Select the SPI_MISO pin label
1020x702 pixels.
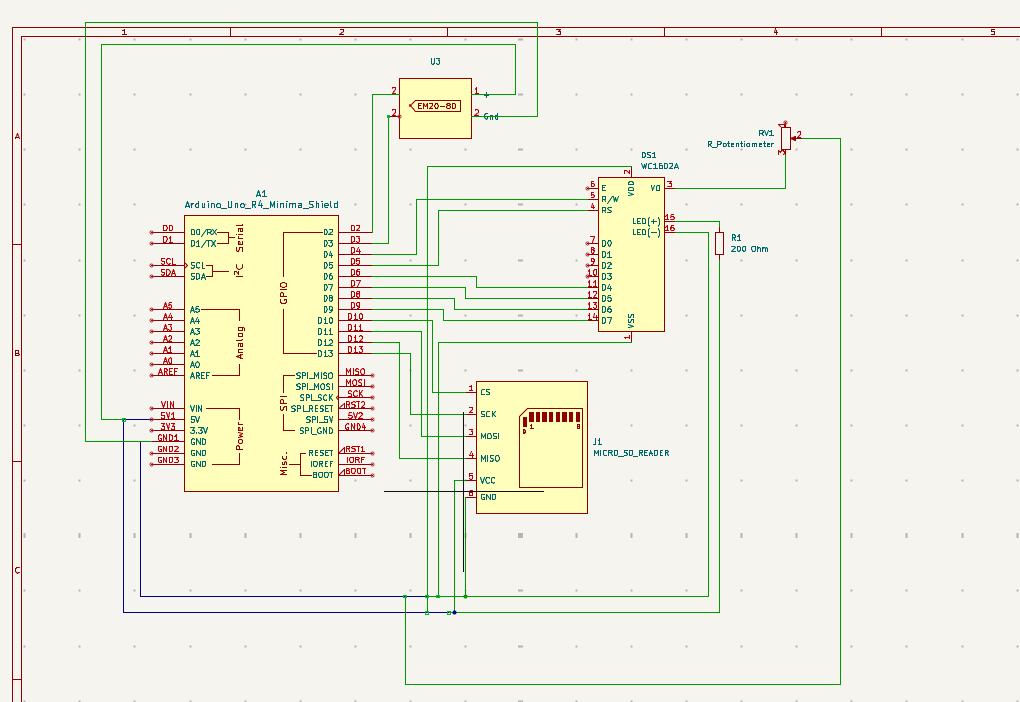pos(314,375)
